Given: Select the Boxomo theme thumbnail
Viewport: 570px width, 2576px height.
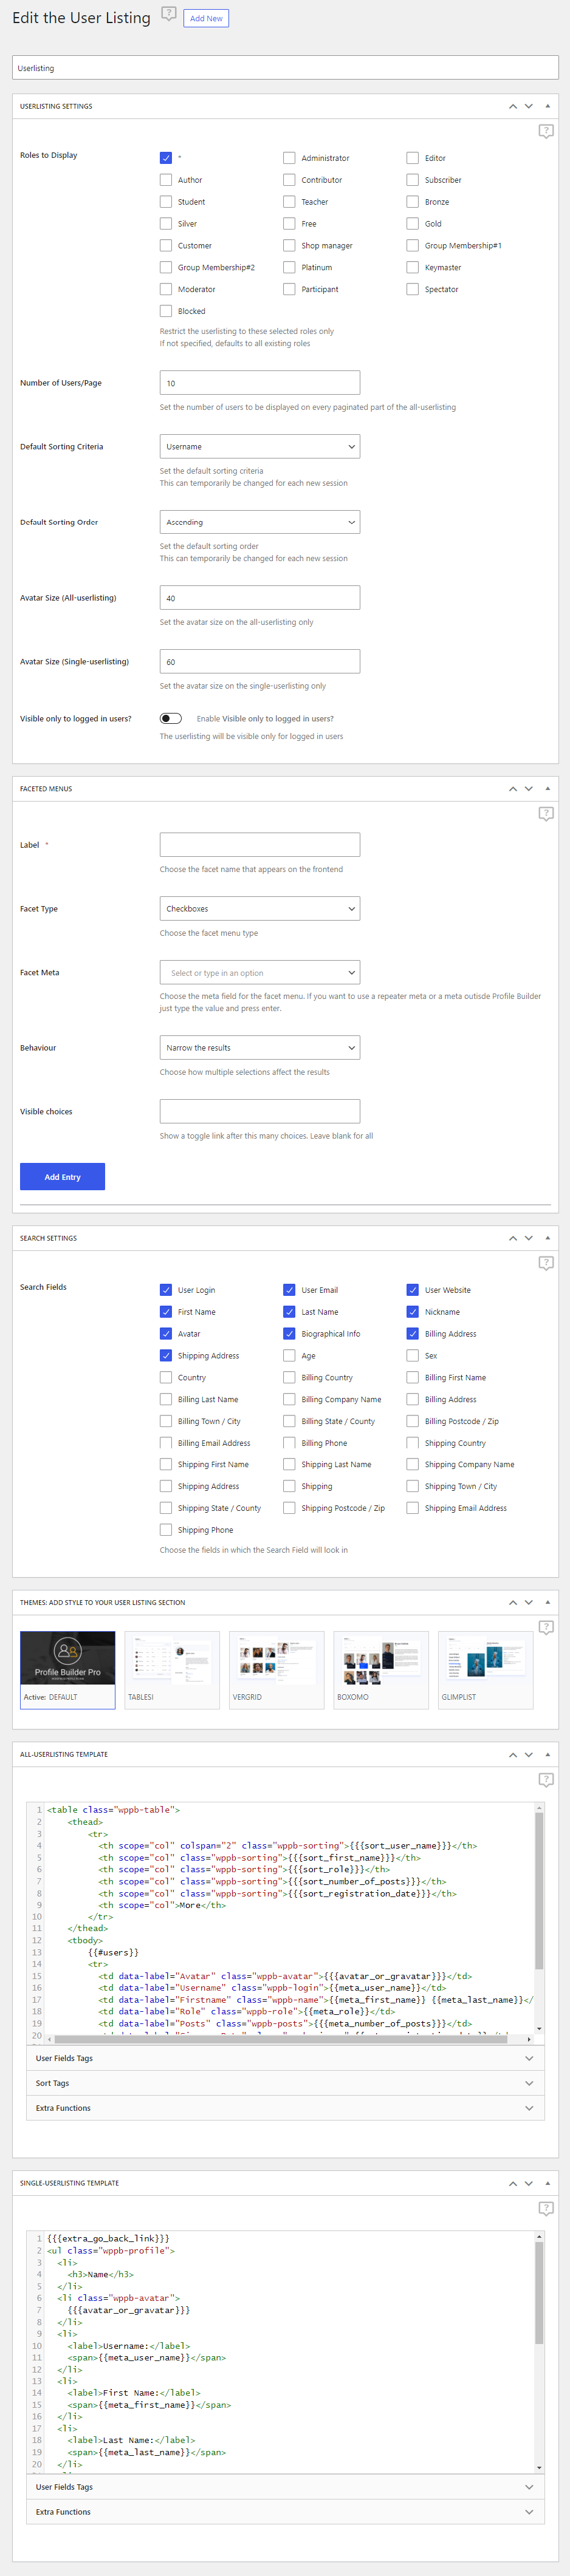Looking at the screenshot, I should pyautogui.click(x=380, y=1669).
